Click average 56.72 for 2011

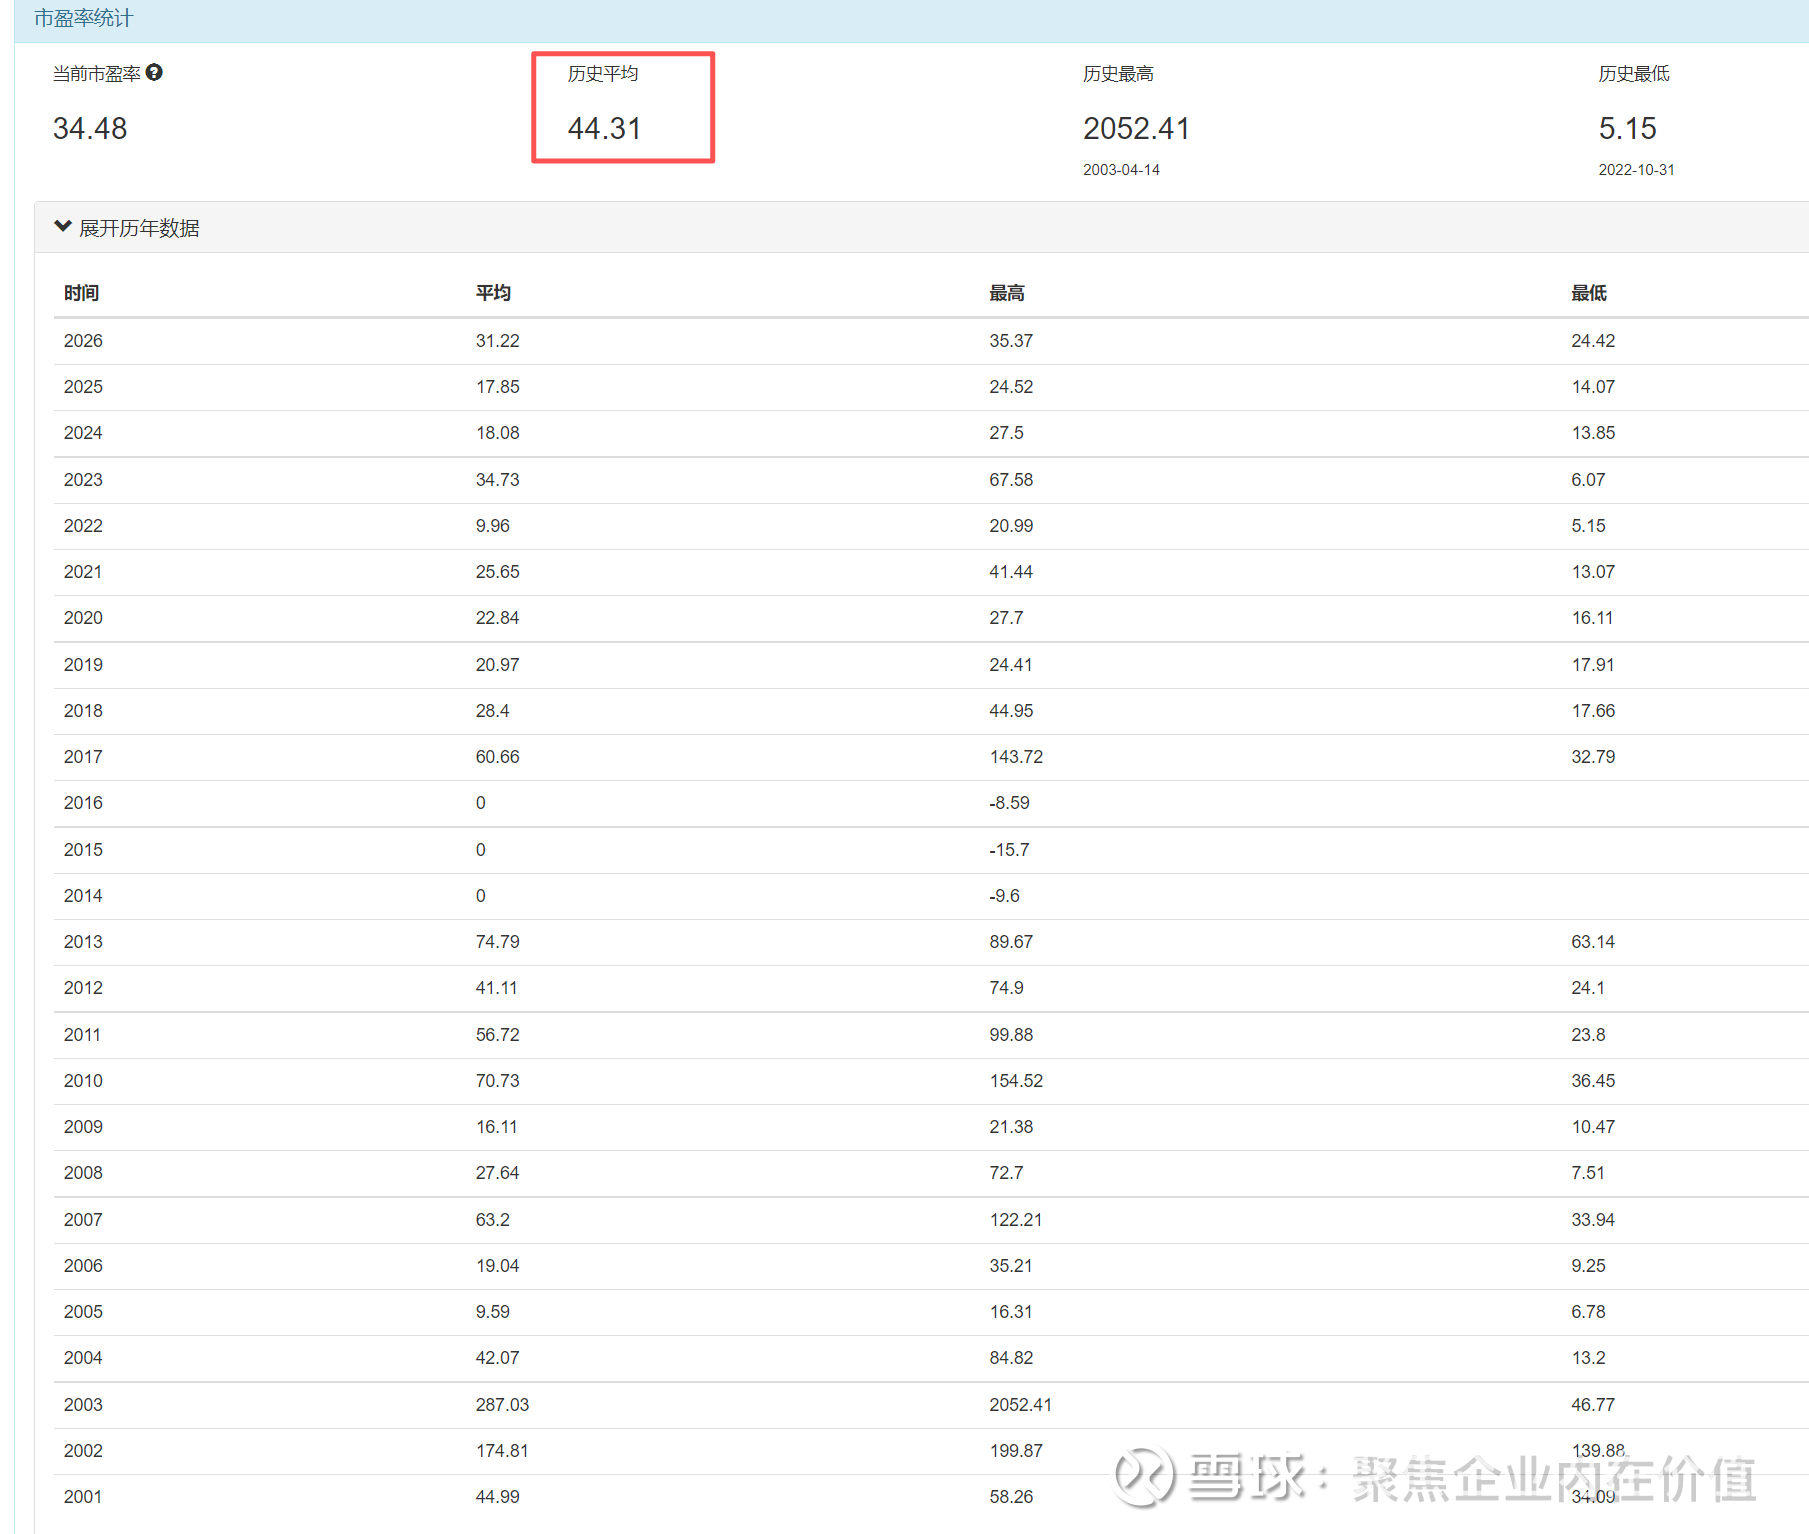coord(498,1035)
